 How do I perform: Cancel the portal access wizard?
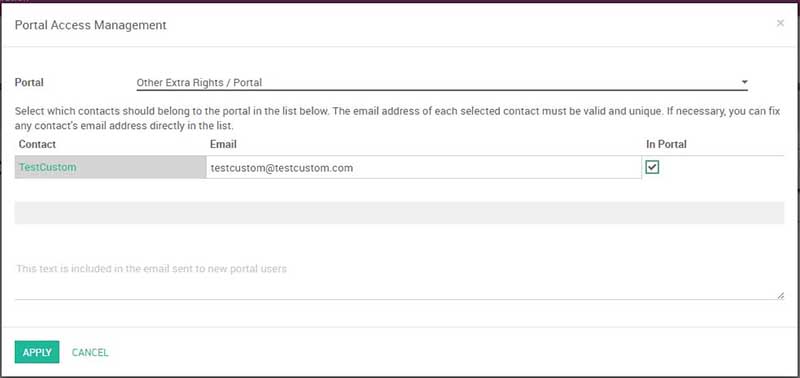click(90, 352)
